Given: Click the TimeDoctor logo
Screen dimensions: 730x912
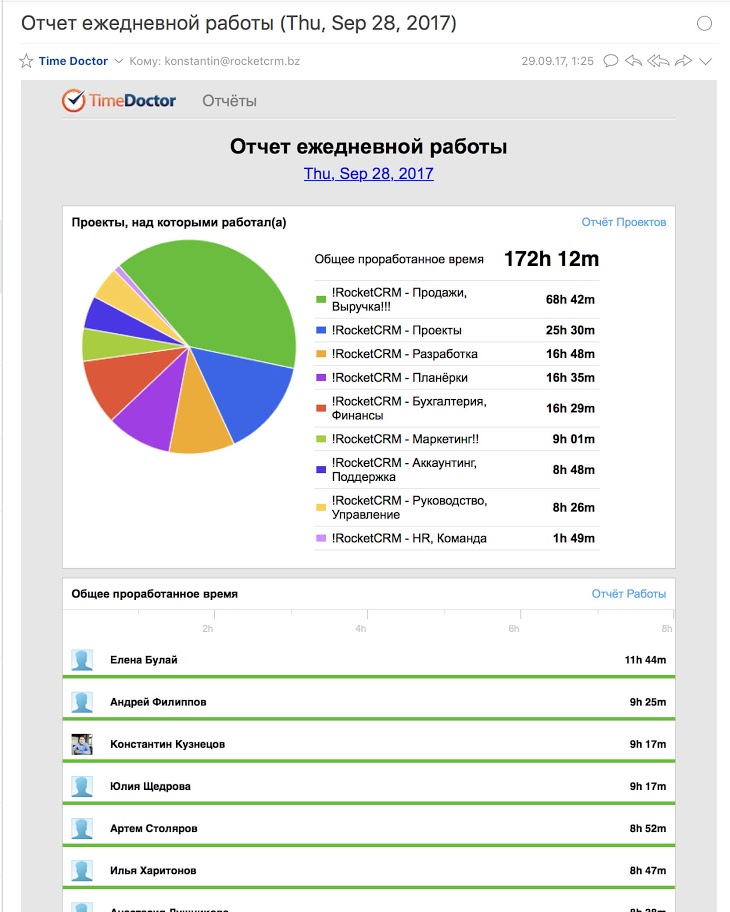Looking at the screenshot, I should [x=119, y=101].
